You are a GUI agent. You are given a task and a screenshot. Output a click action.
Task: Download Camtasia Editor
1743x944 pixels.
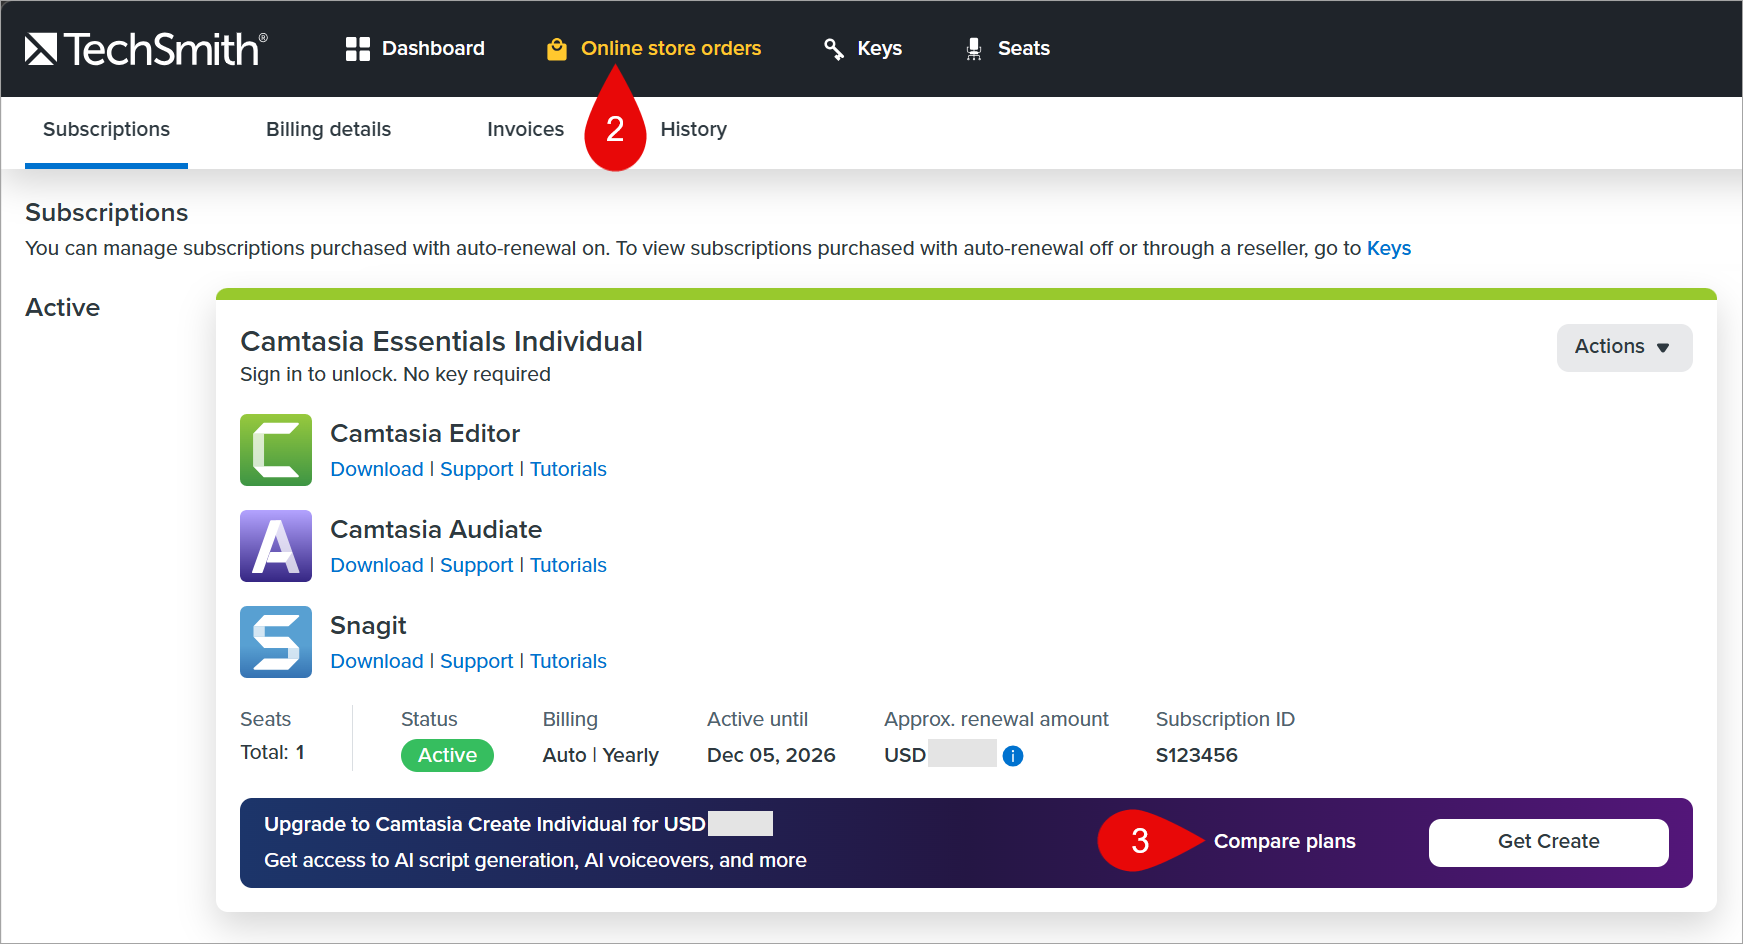[377, 469]
